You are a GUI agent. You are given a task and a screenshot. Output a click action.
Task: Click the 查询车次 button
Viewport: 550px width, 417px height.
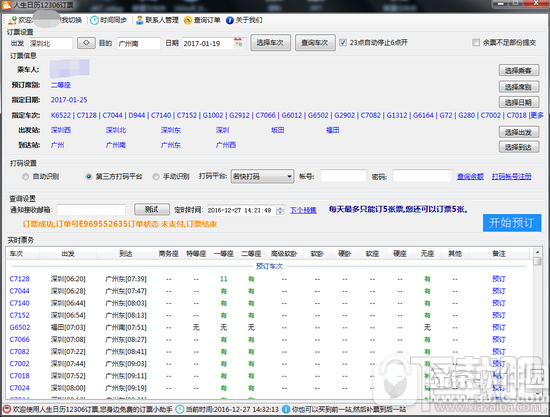315,43
